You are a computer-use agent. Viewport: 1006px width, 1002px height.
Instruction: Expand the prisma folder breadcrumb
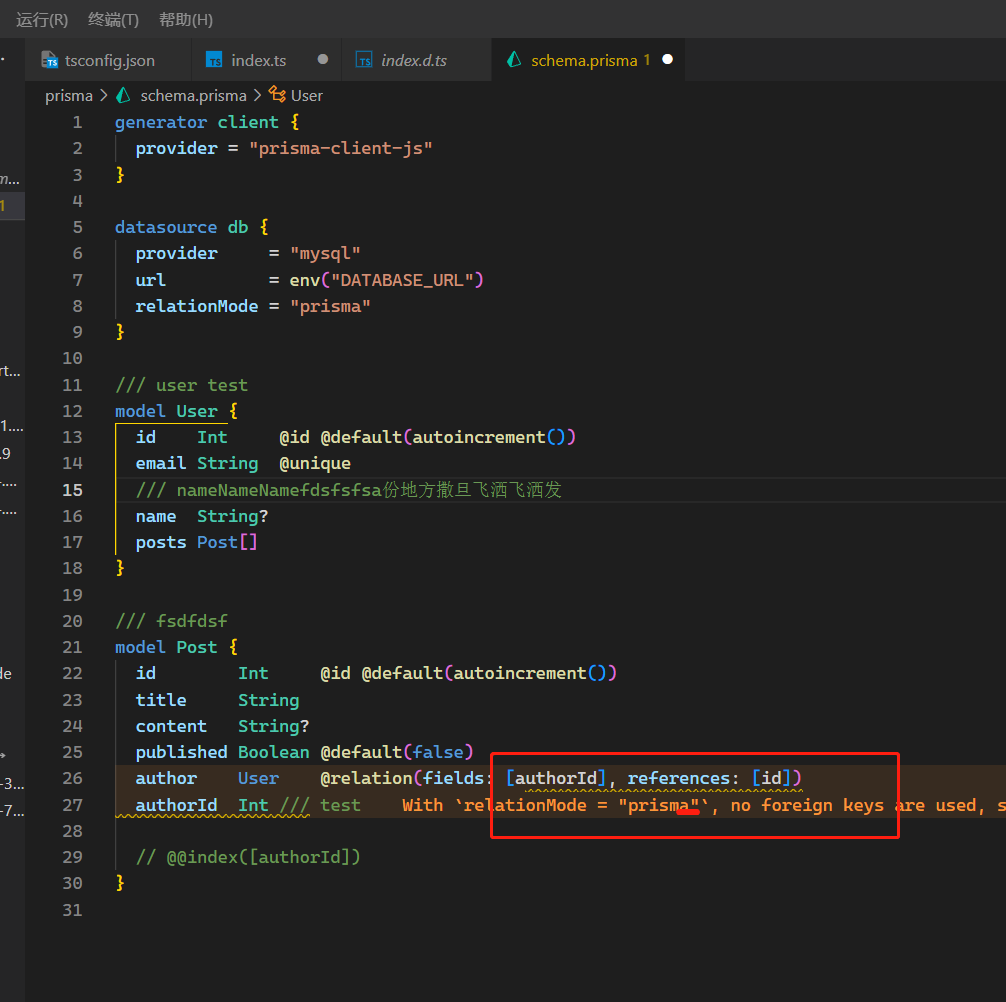68,95
